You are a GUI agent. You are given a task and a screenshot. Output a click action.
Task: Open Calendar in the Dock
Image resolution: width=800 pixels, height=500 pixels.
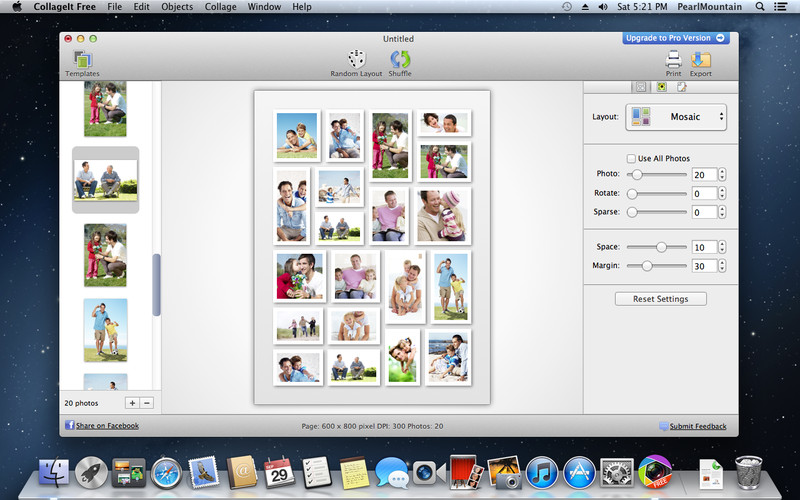279,472
